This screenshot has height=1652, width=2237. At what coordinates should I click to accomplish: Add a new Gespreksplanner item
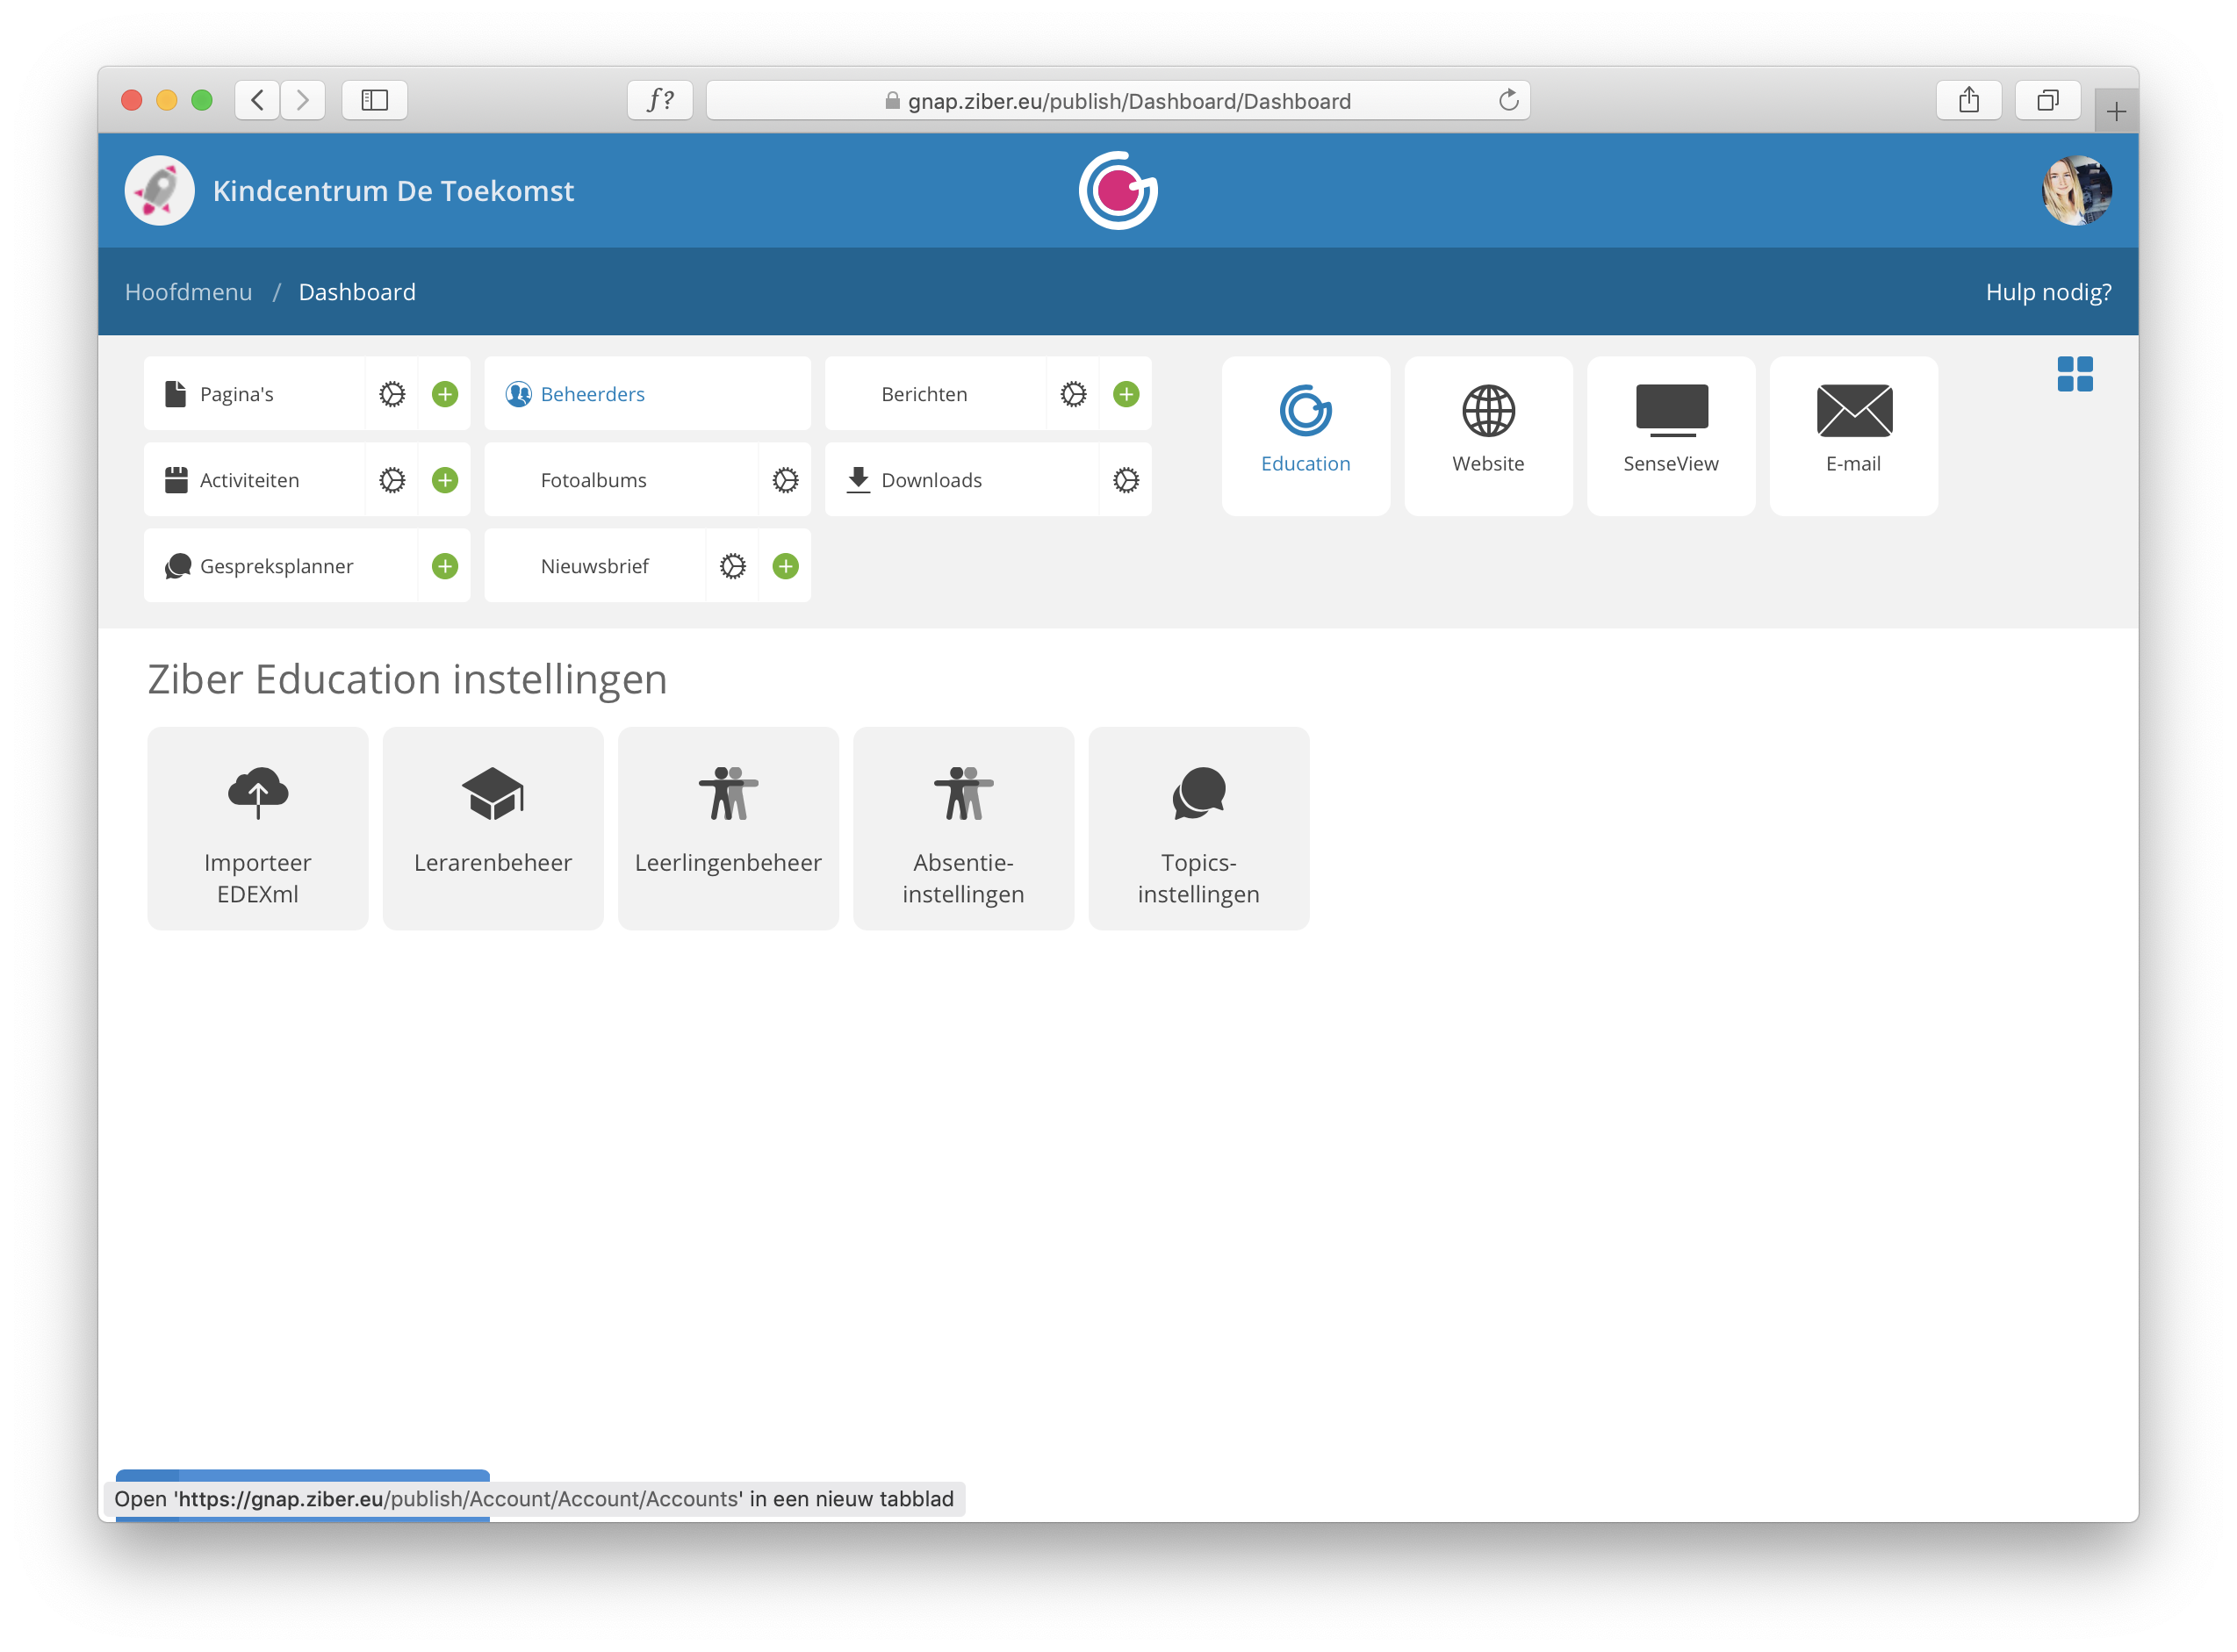(445, 566)
